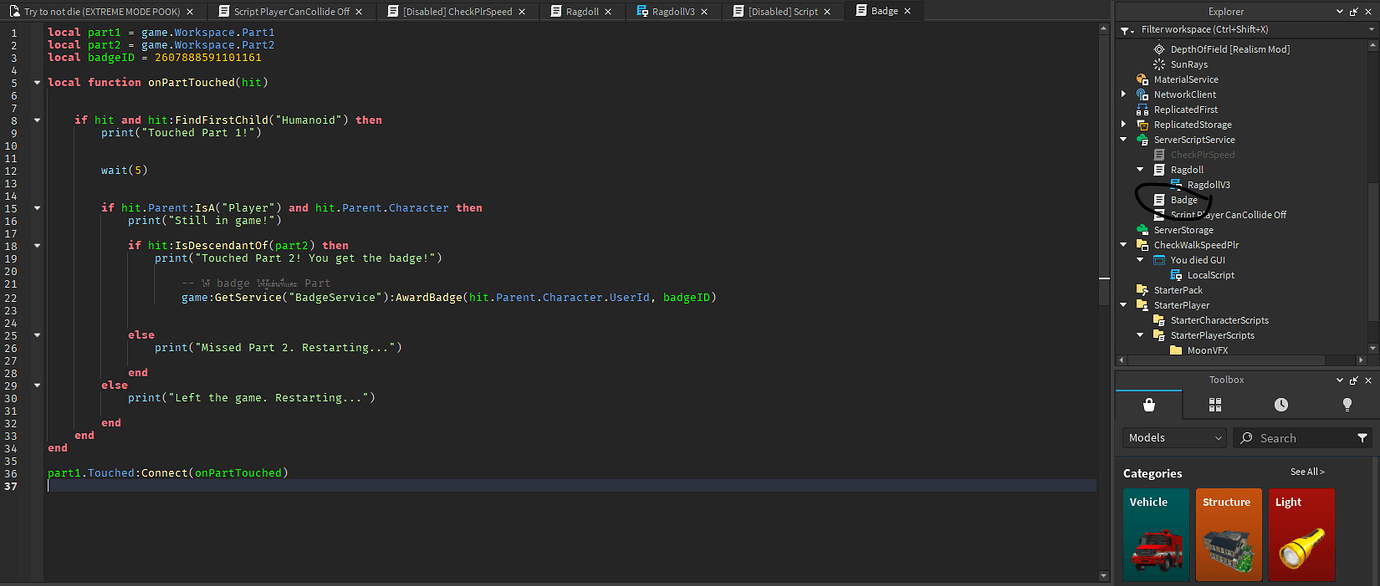The image size is (1380, 586).
Task: Open the Toolbox Inventory tab icon
Action: [1214, 404]
